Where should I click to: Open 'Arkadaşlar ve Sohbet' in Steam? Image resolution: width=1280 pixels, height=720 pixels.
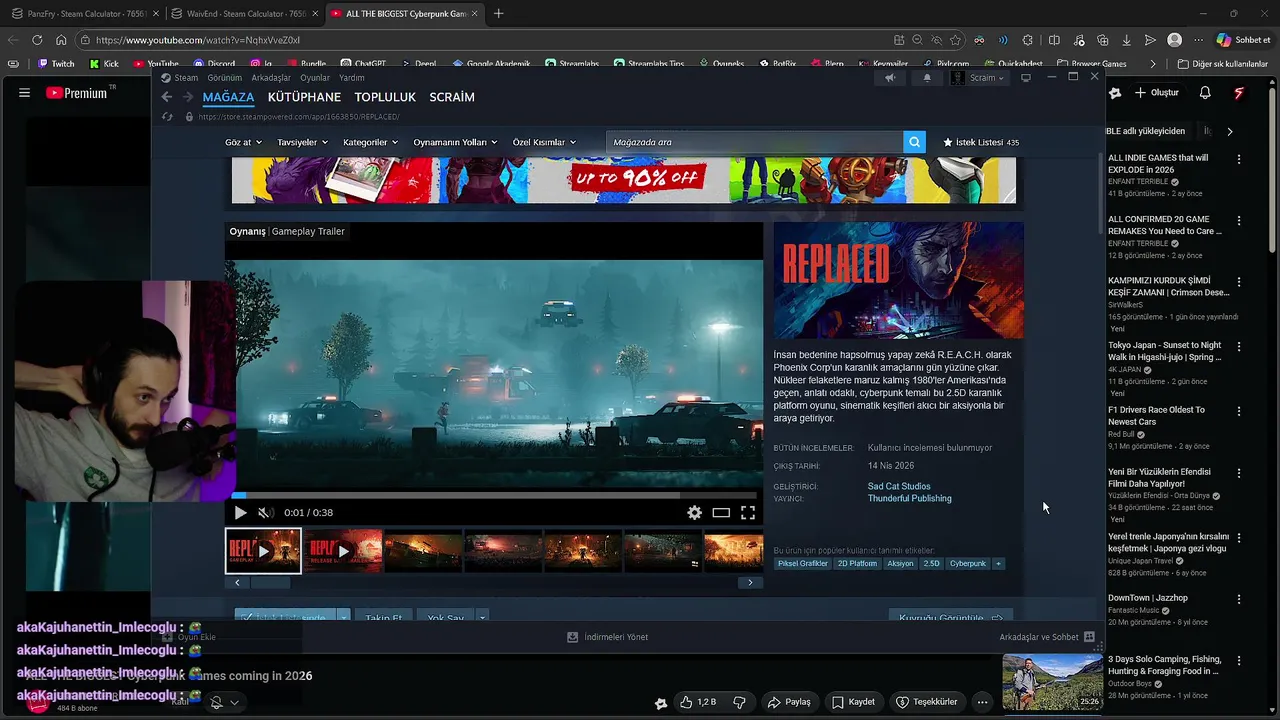pyautogui.click(x=1046, y=637)
